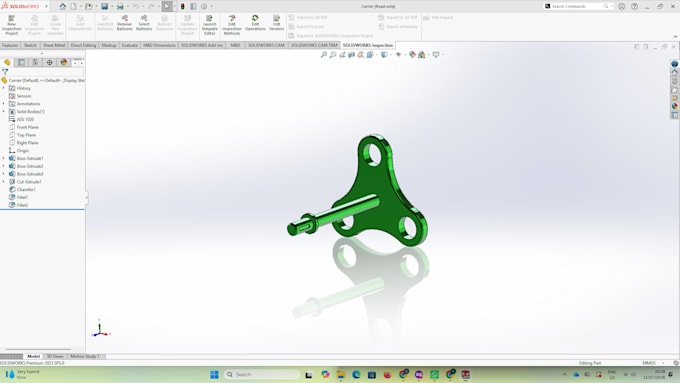Click Previous View icon in heads-up toolbar
The width and height of the screenshot is (680, 383).
pyautogui.click(x=342, y=55)
